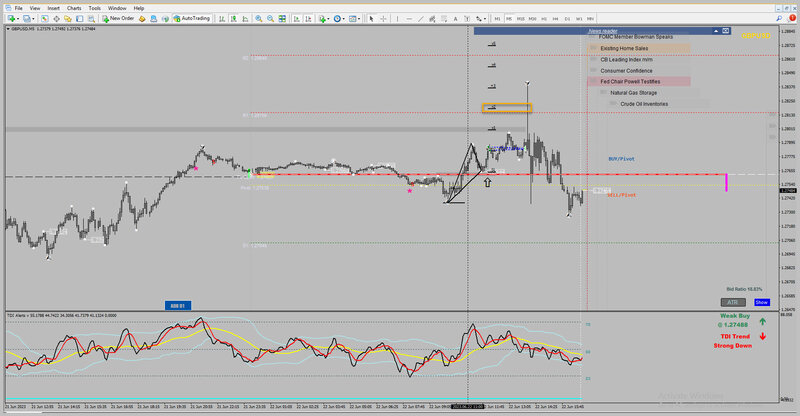Screen dimensions: 800x416
Task: Select the crosshair tool
Action: [383, 18]
